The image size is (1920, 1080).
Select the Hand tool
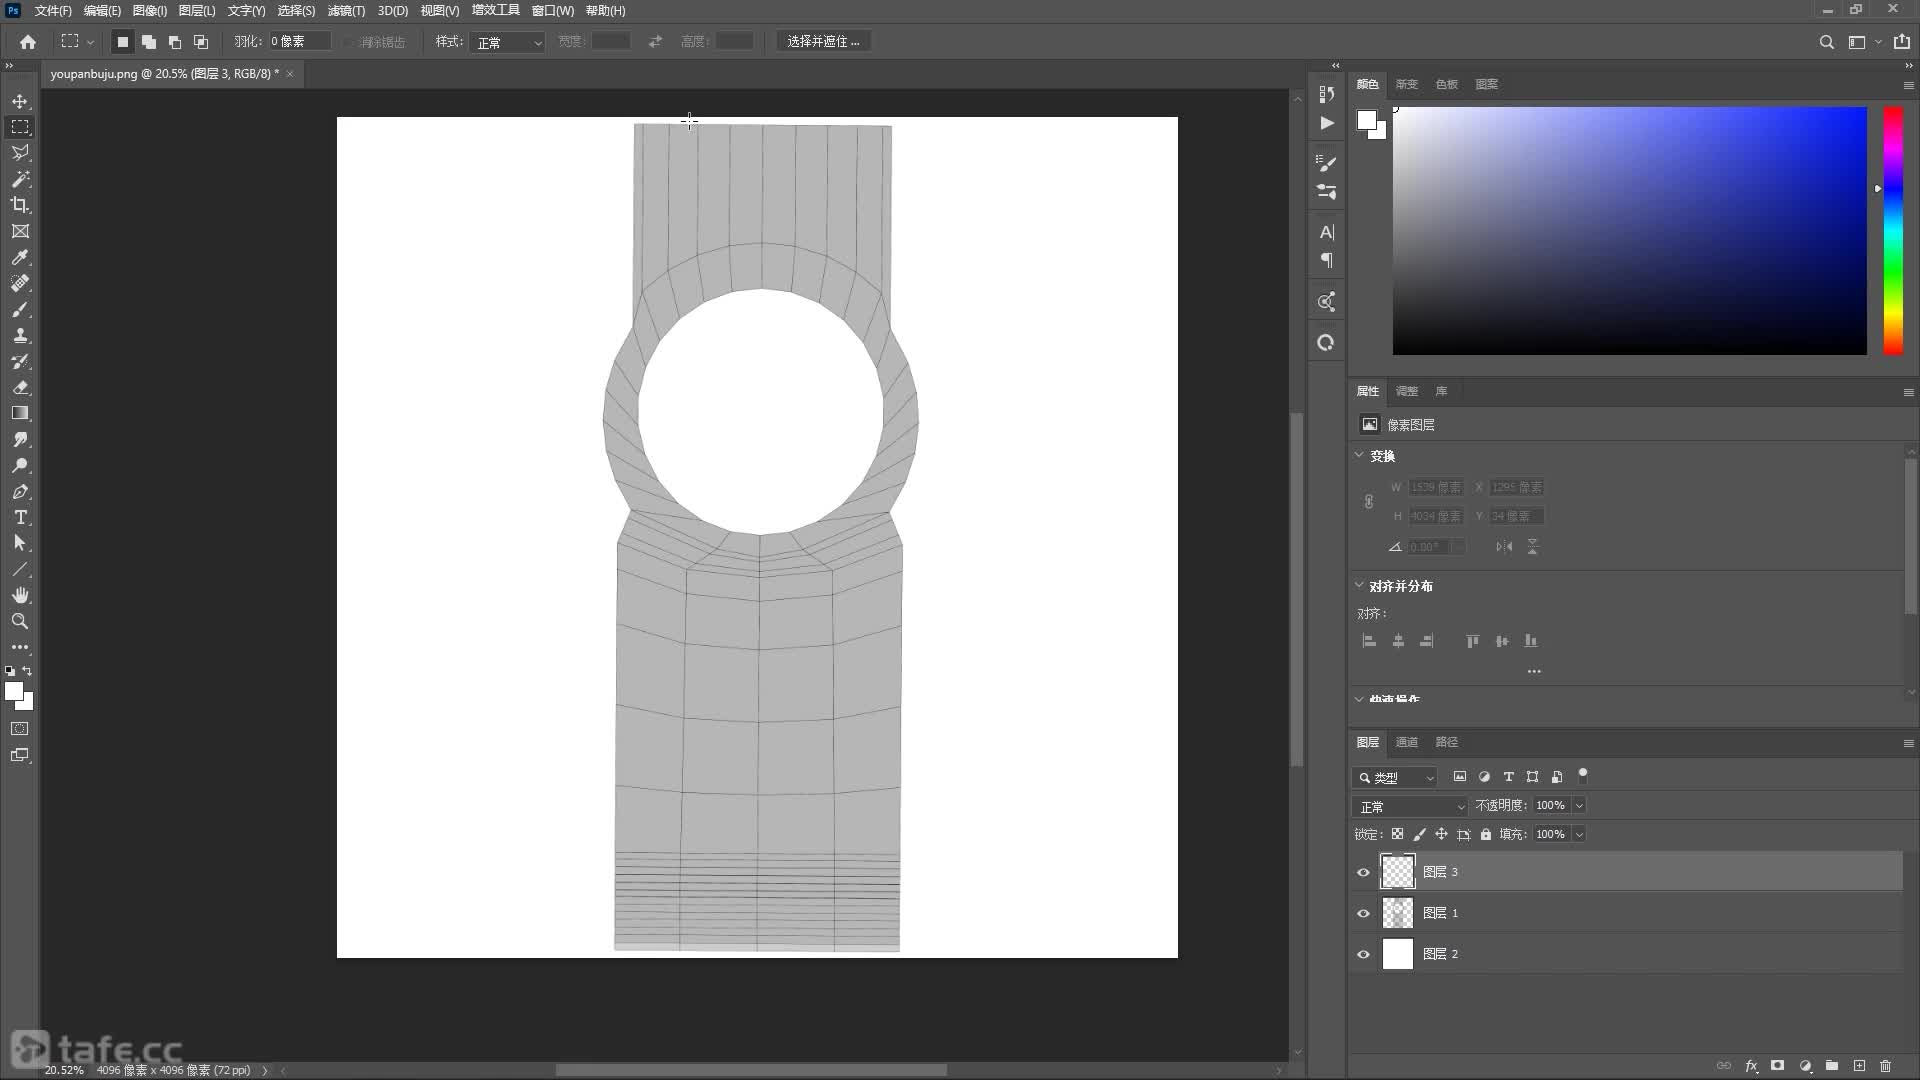click(x=20, y=595)
